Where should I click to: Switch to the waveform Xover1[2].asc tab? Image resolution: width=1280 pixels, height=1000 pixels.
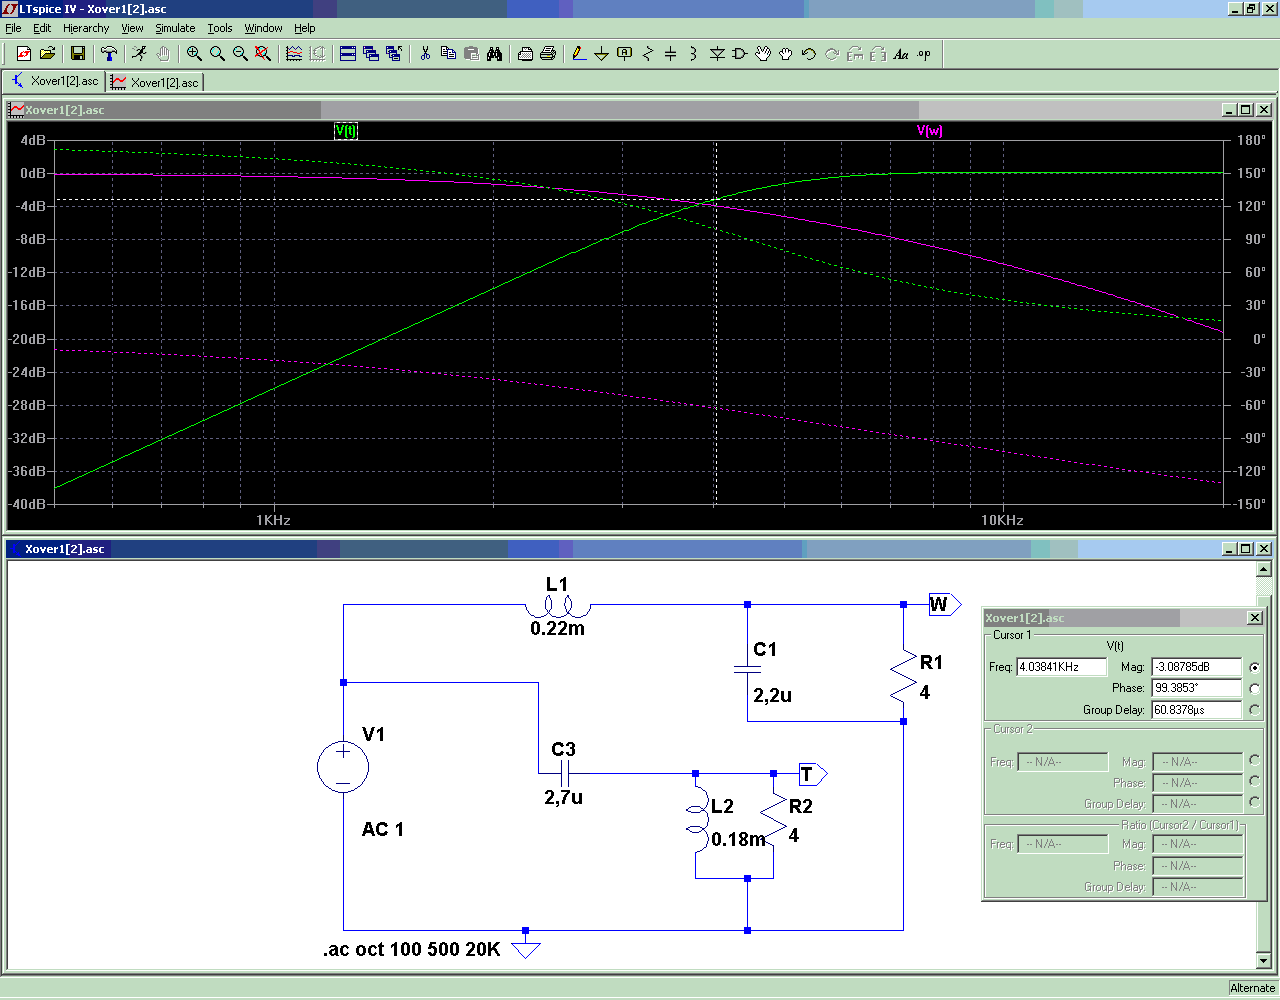point(155,82)
